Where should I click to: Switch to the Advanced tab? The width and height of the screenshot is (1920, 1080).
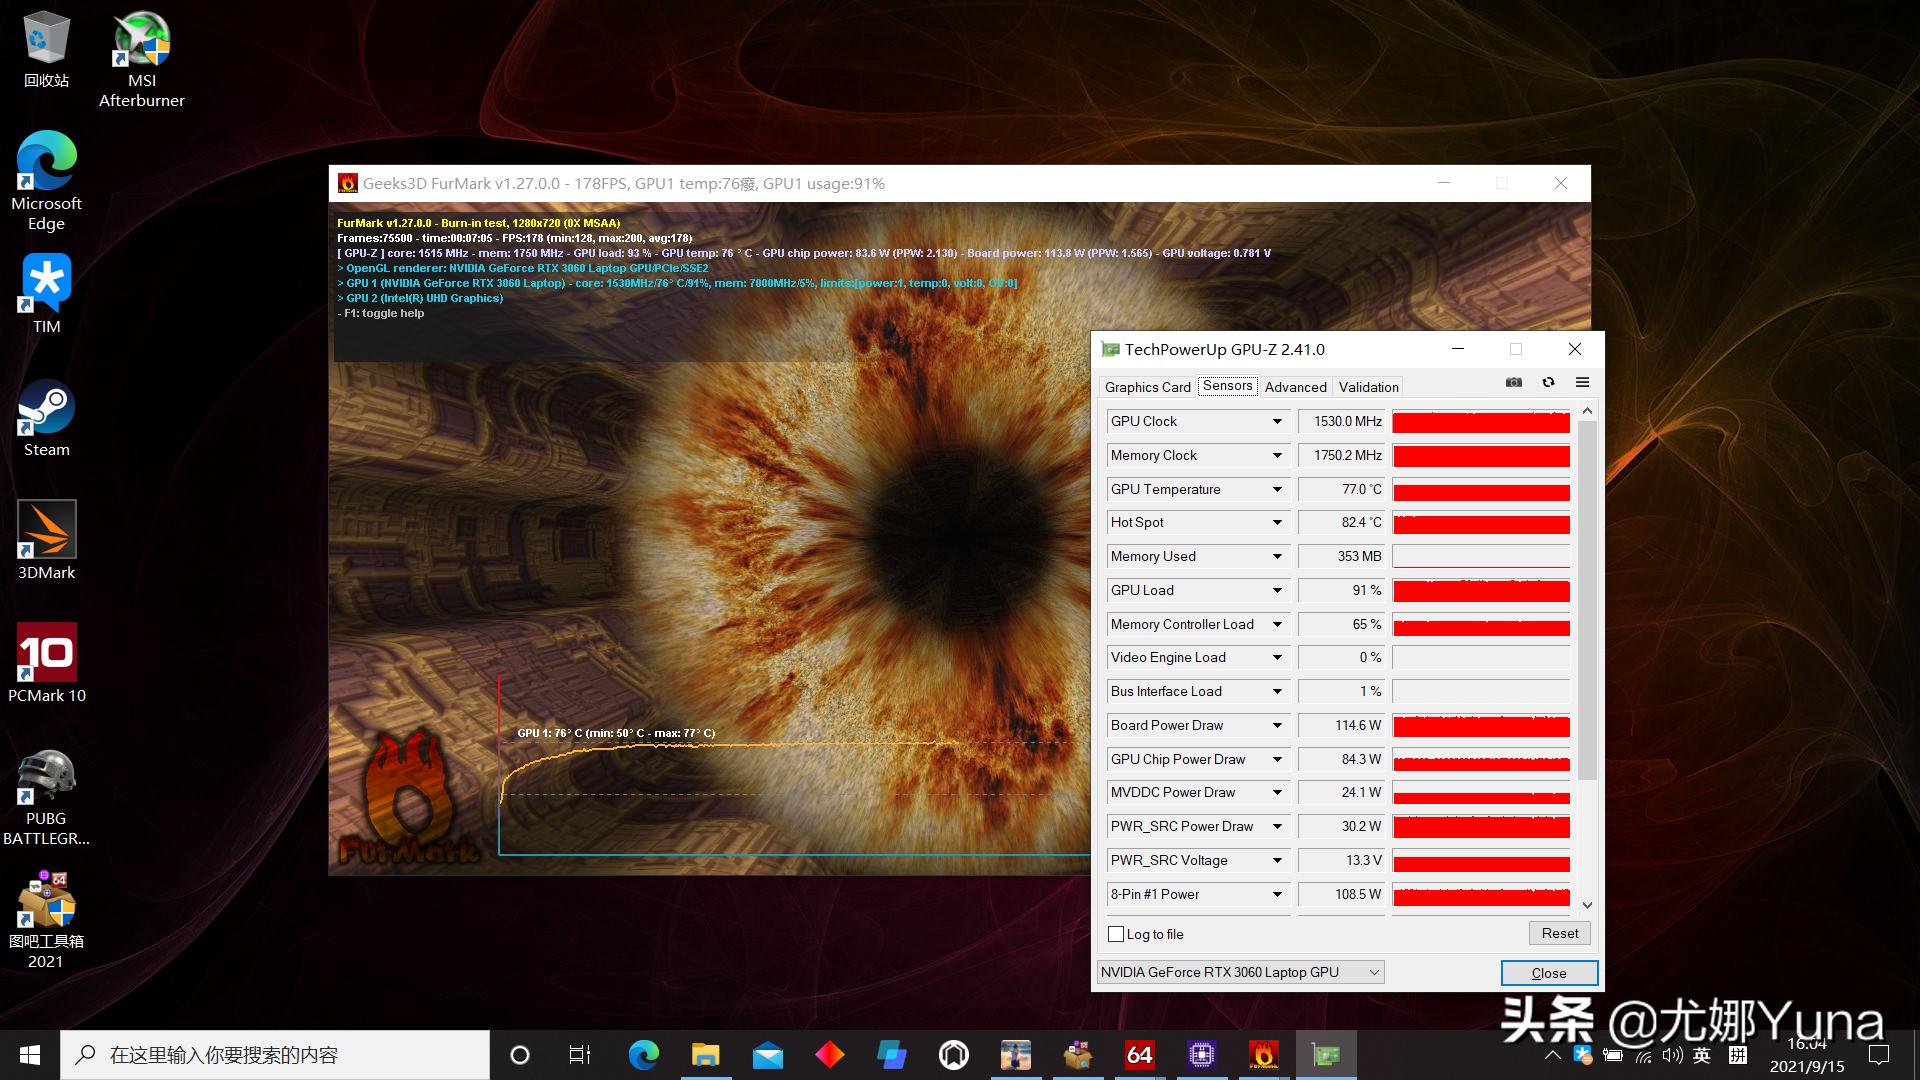pos(1295,387)
